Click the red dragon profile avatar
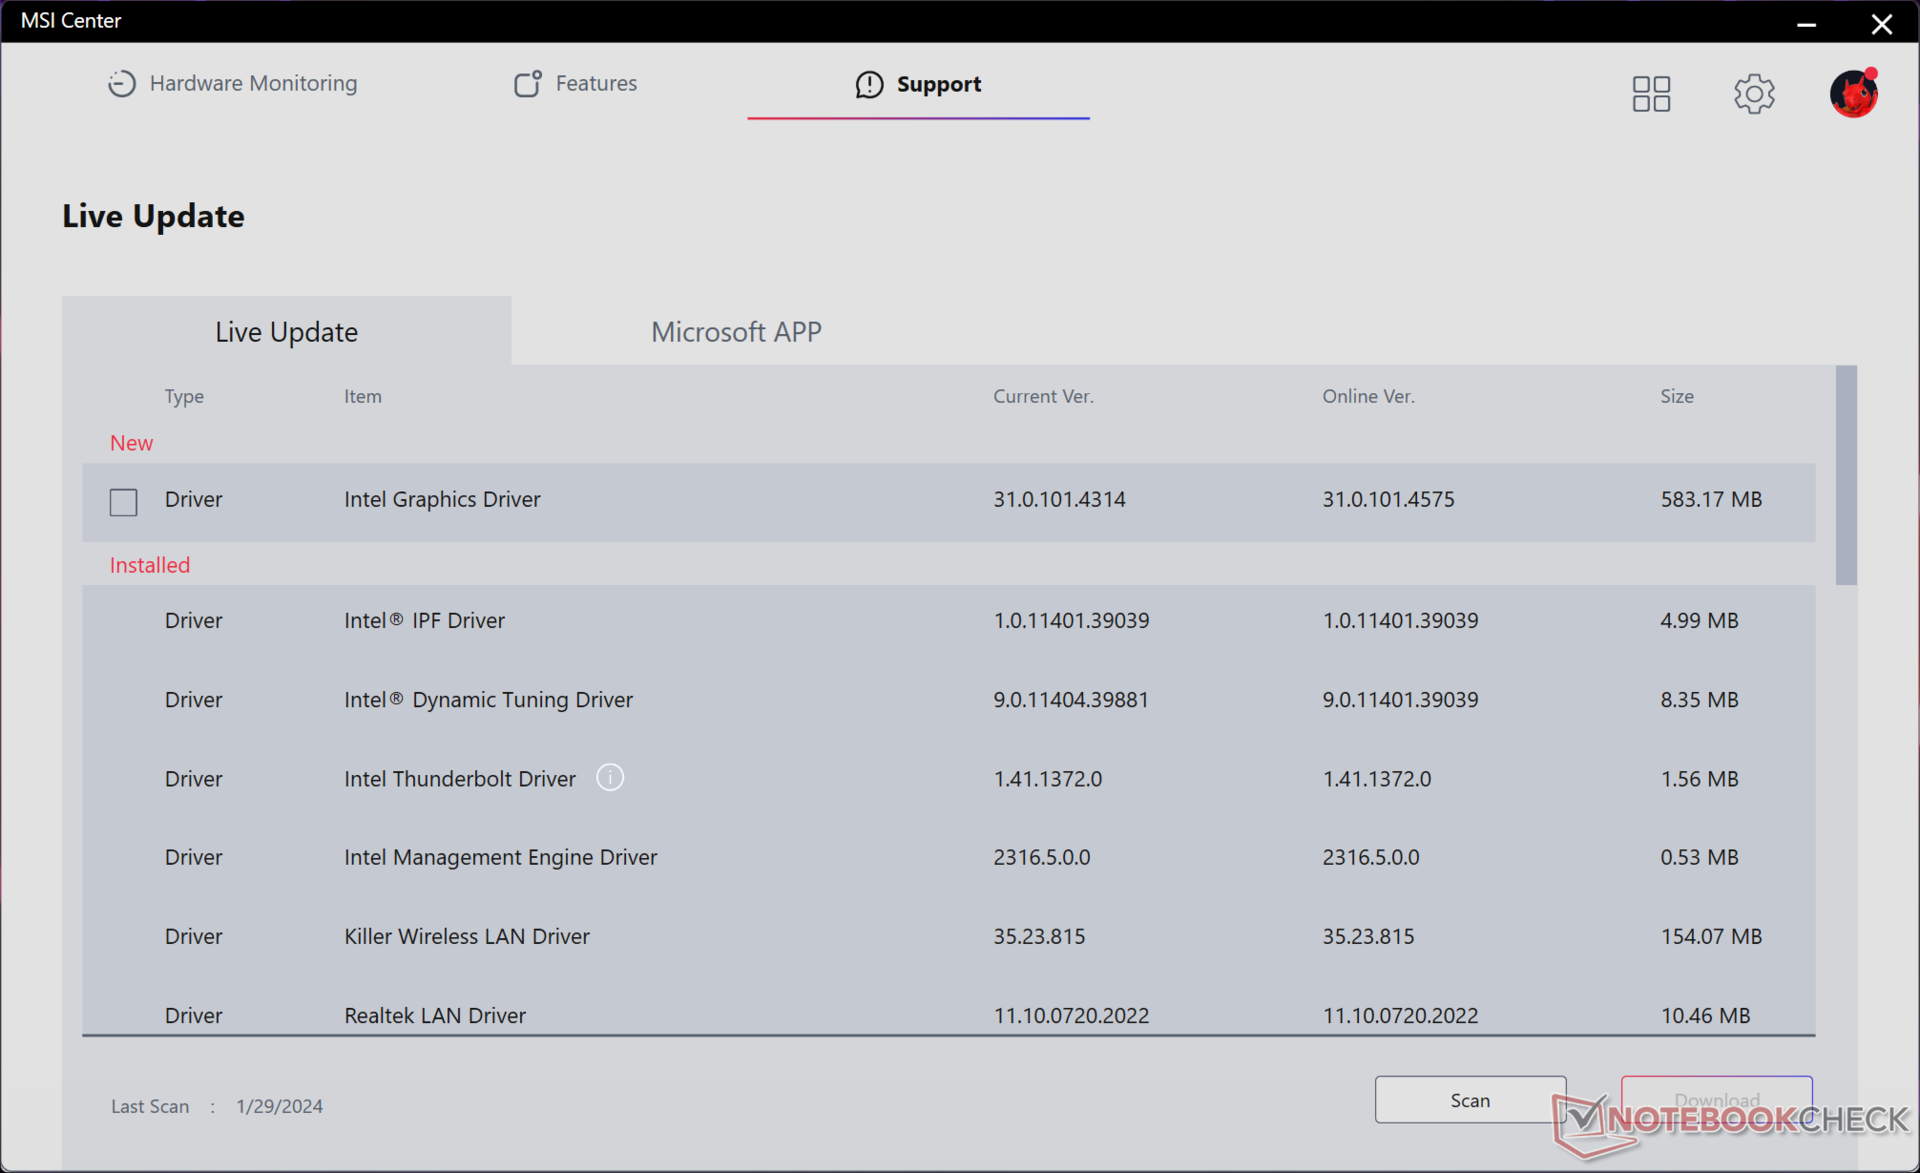This screenshot has width=1920, height=1173. coord(1853,94)
